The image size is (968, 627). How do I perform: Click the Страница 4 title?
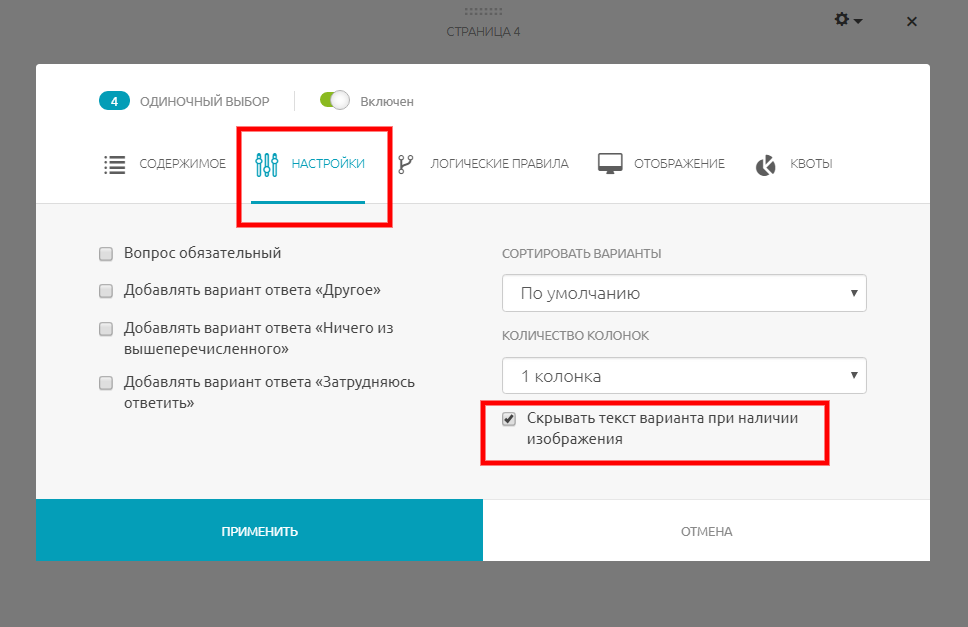click(x=483, y=31)
